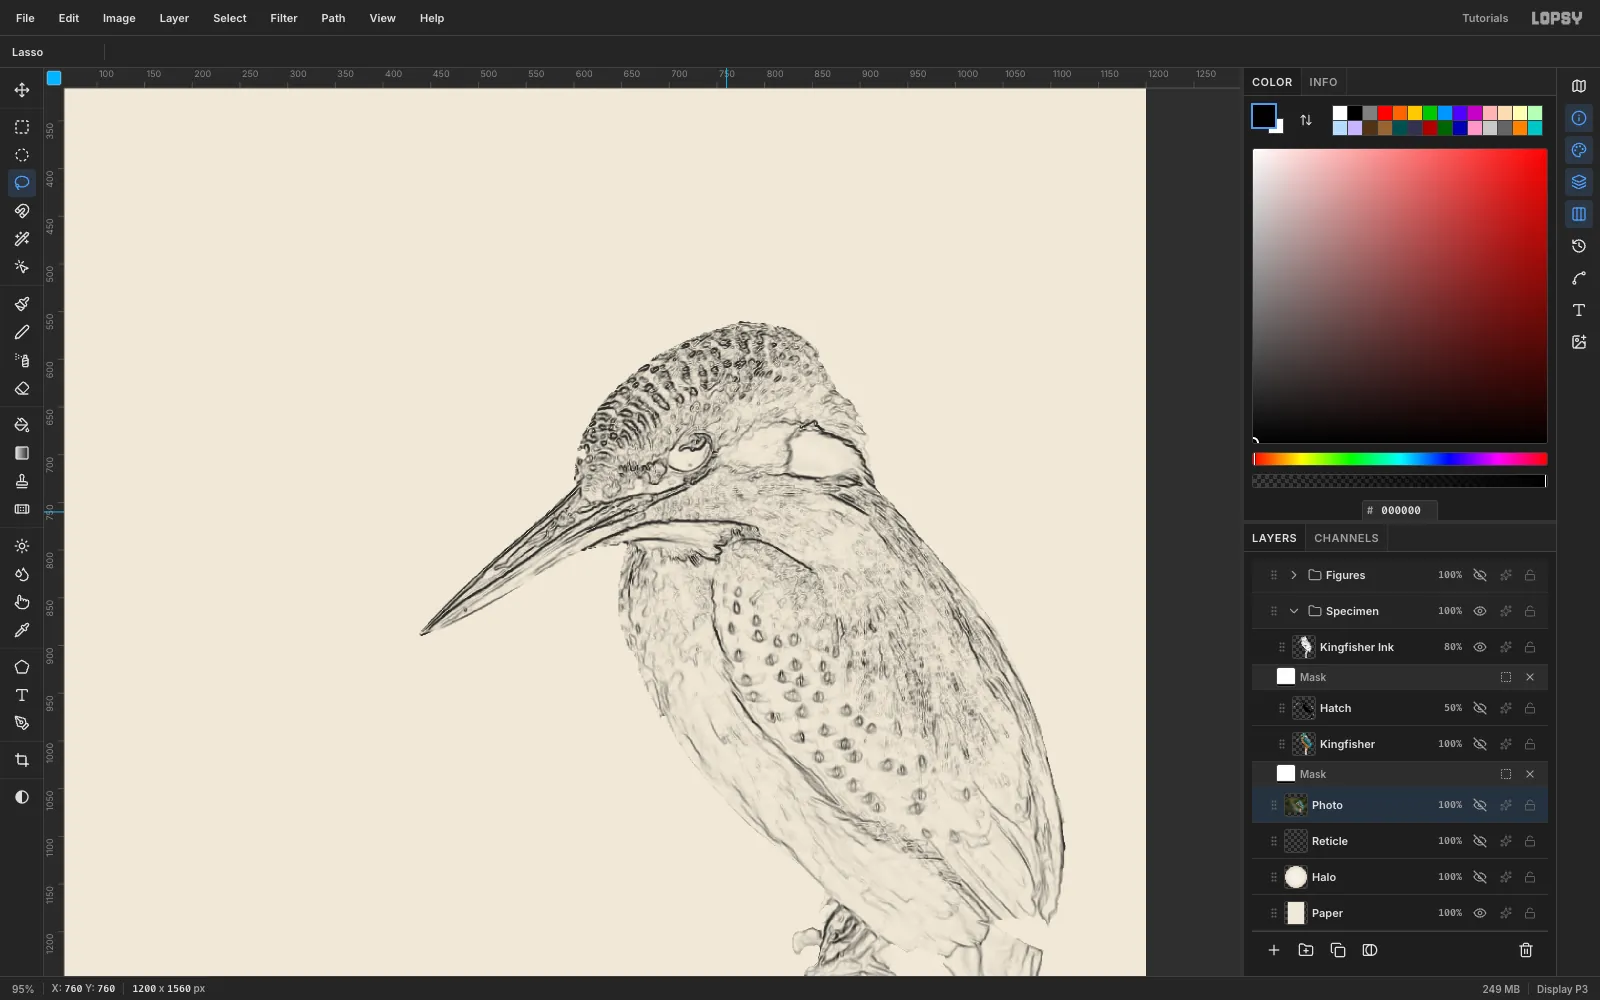Viewport: 1600px width, 1000px height.
Task: Select the Move tool
Action: [x=22, y=90]
